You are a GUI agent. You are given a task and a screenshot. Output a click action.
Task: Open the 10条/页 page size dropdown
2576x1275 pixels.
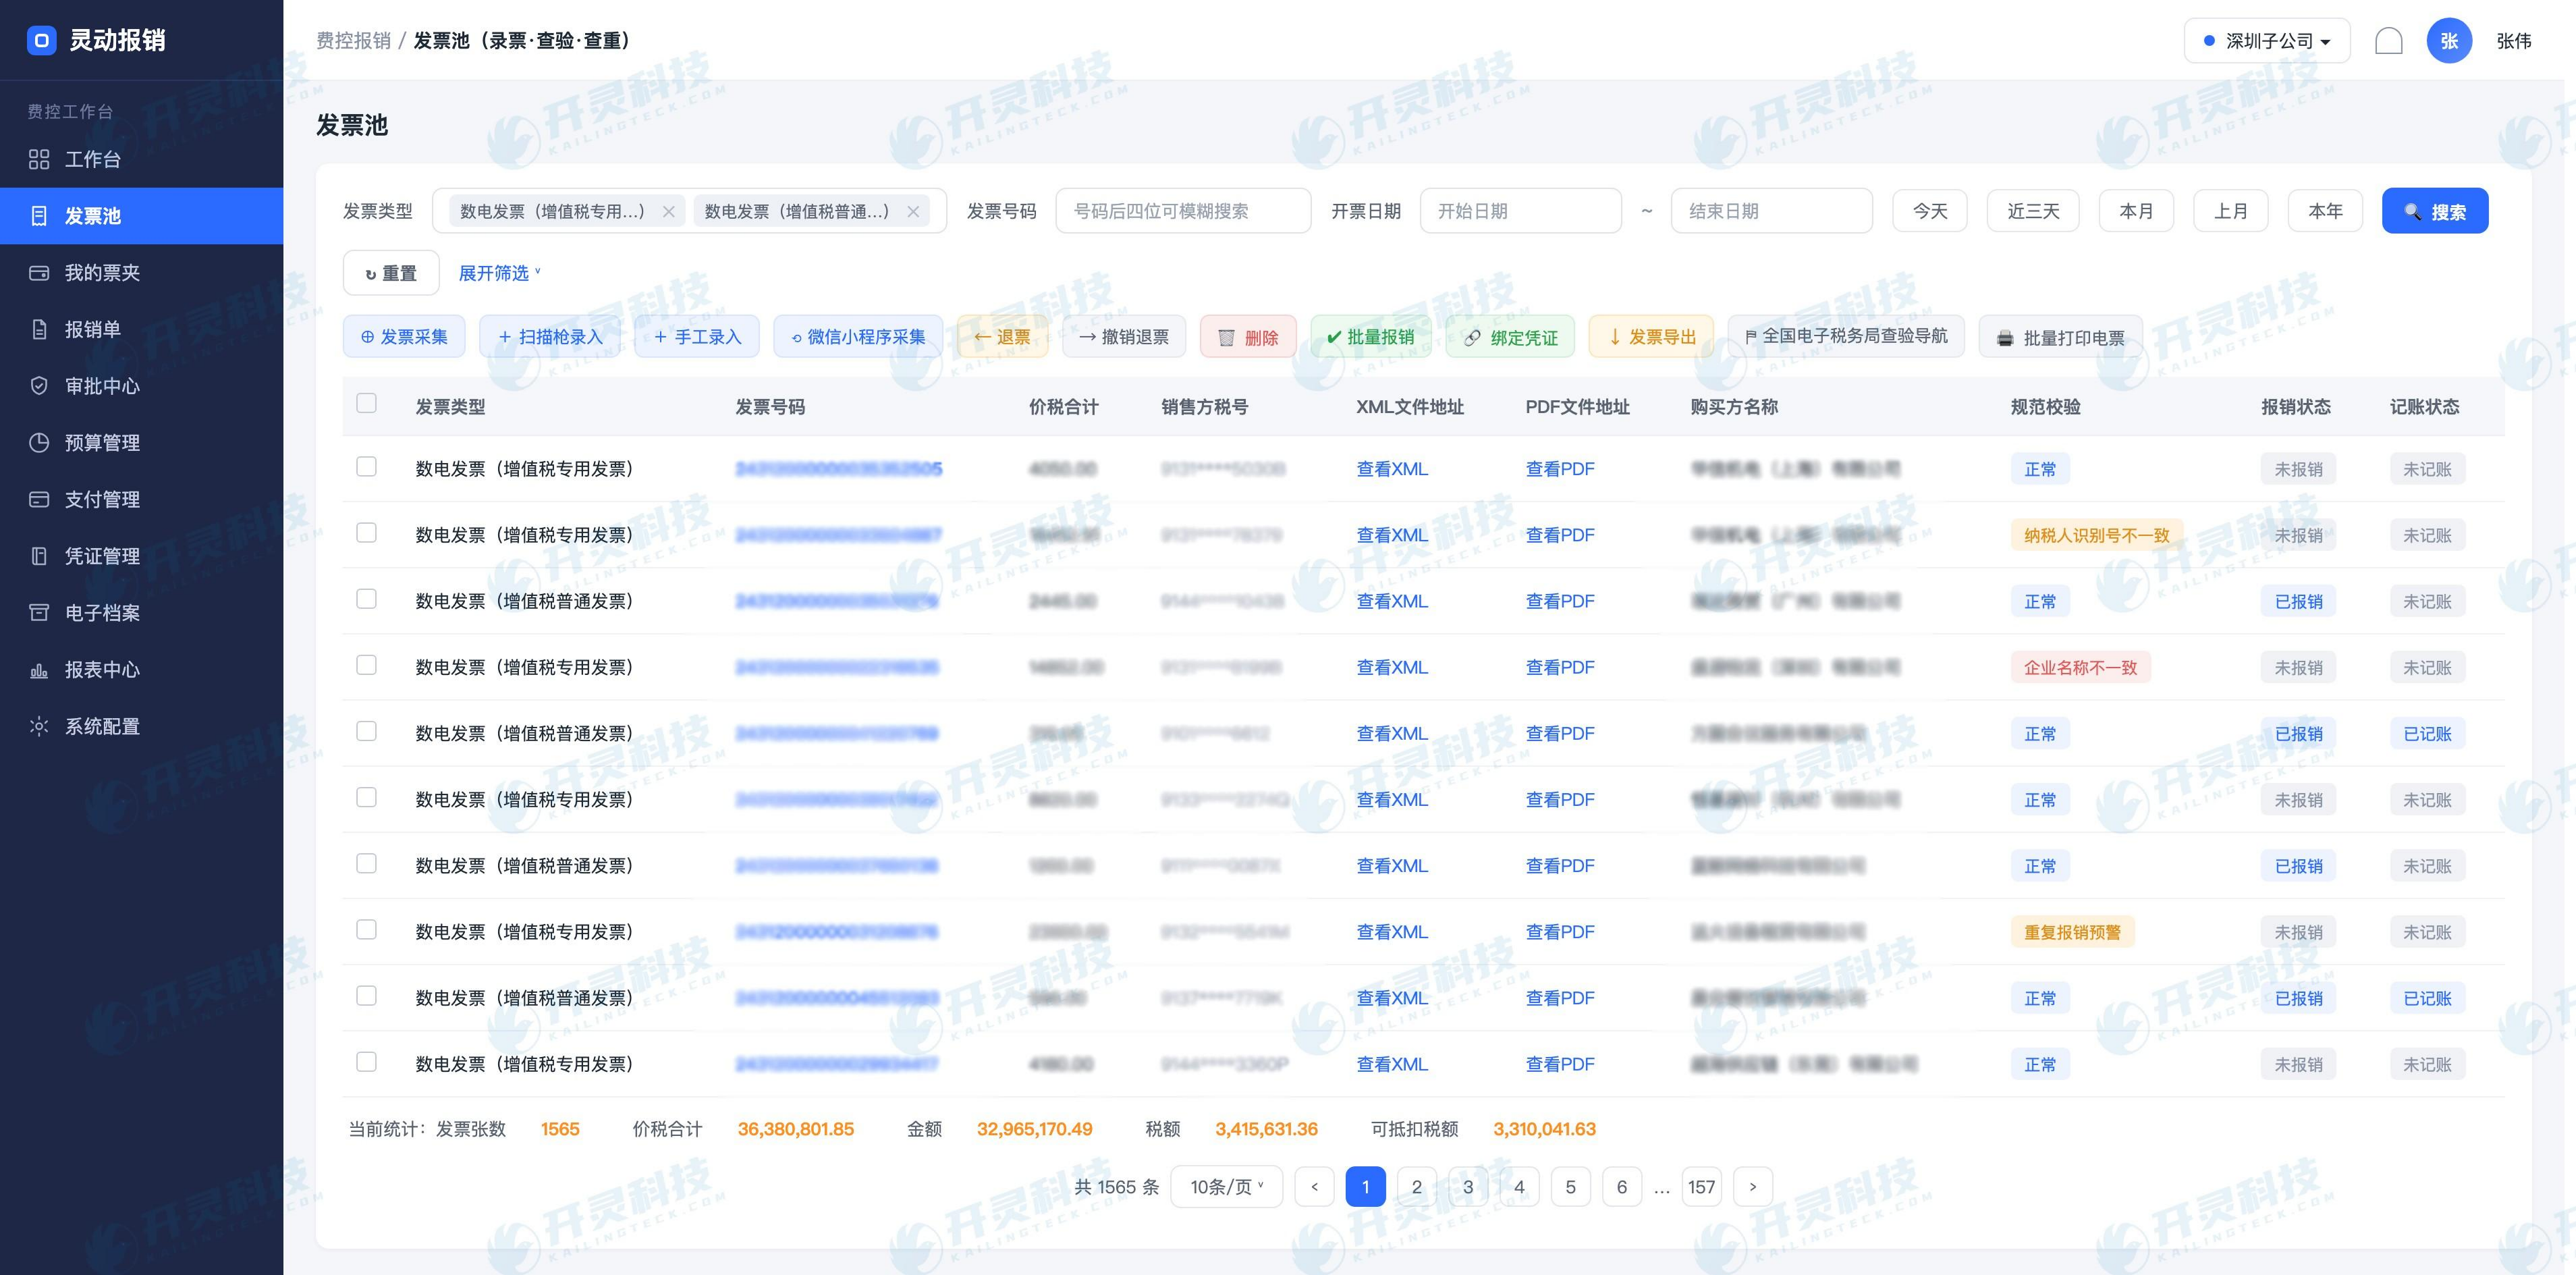tap(1226, 1187)
